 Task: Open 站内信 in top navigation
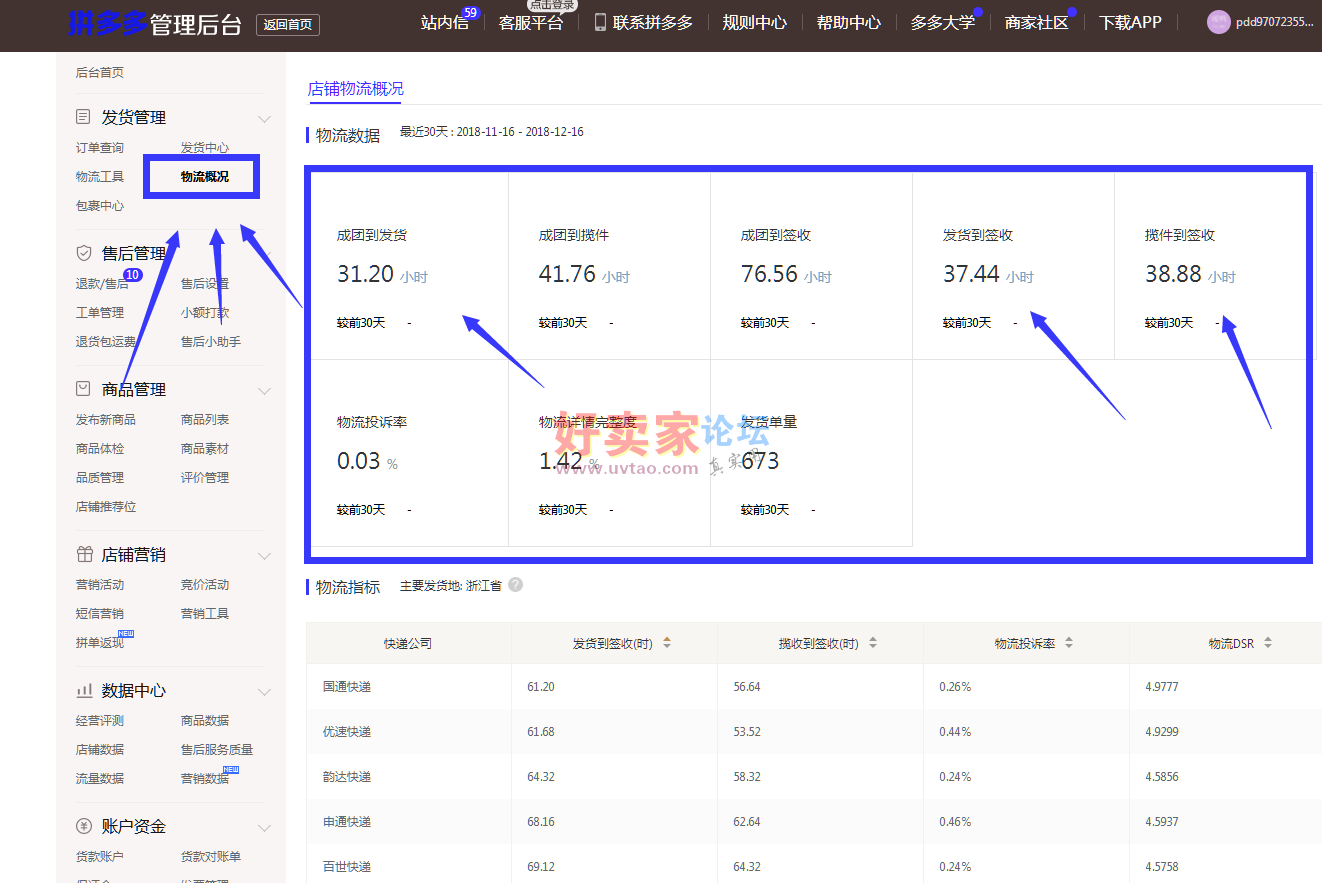444,22
